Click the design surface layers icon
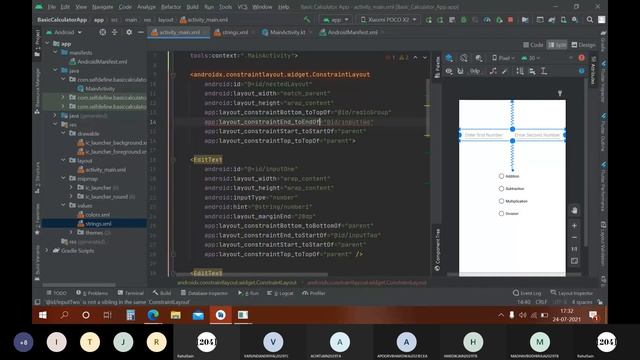This screenshot has width=640, height=360. click(449, 58)
